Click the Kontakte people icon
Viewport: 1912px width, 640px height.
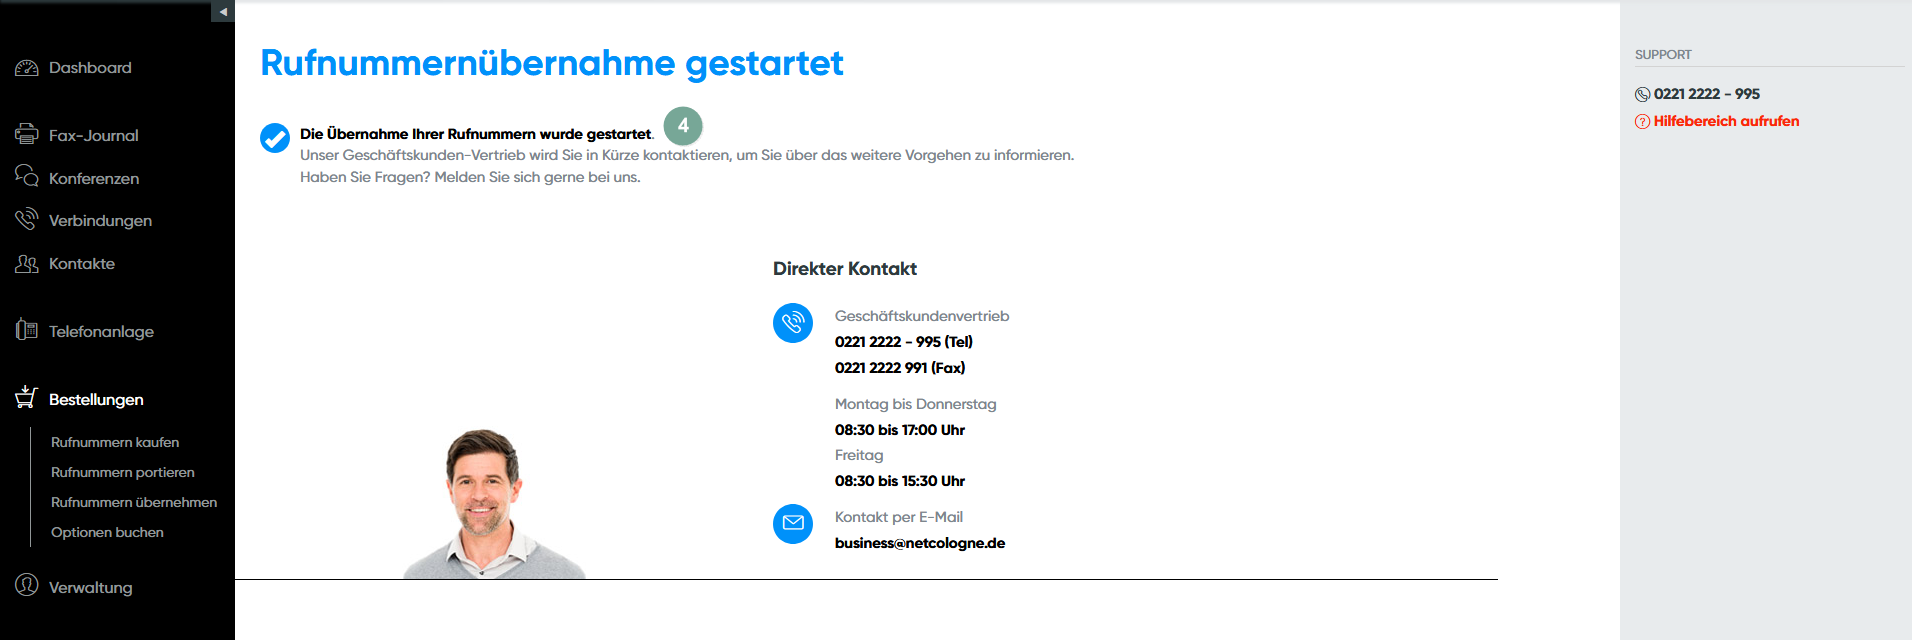pos(27,264)
